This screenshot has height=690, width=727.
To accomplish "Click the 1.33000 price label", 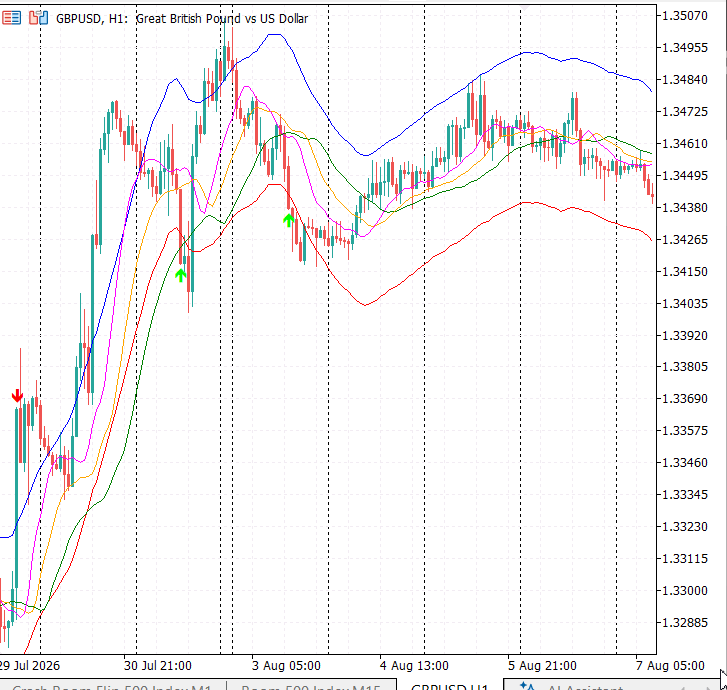I will pos(685,591).
